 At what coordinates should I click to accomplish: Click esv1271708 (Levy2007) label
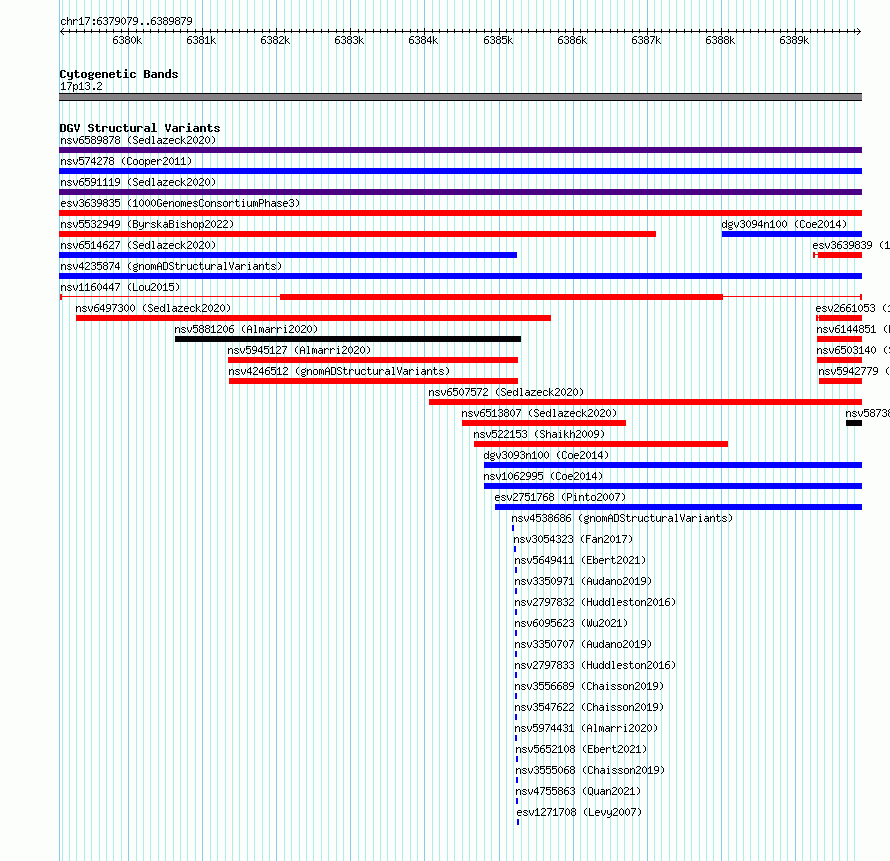pos(580,812)
